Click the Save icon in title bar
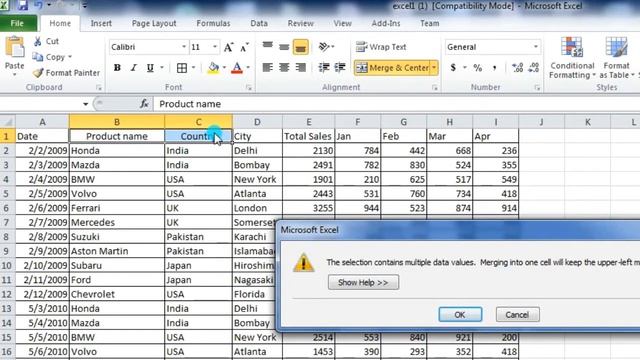 tap(22, 5)
